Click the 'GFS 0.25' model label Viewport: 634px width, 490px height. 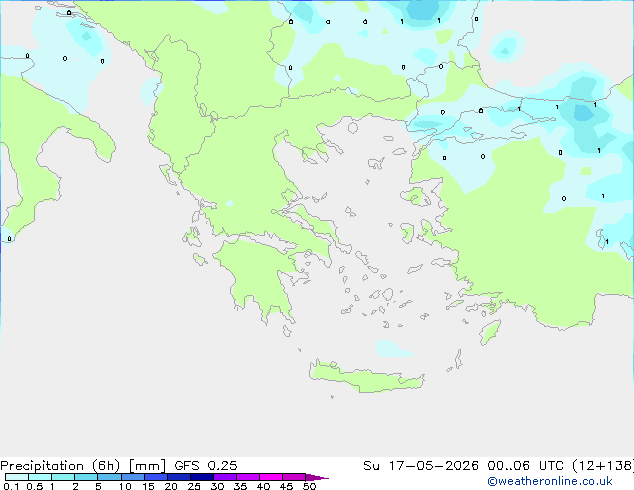(205, 466)
